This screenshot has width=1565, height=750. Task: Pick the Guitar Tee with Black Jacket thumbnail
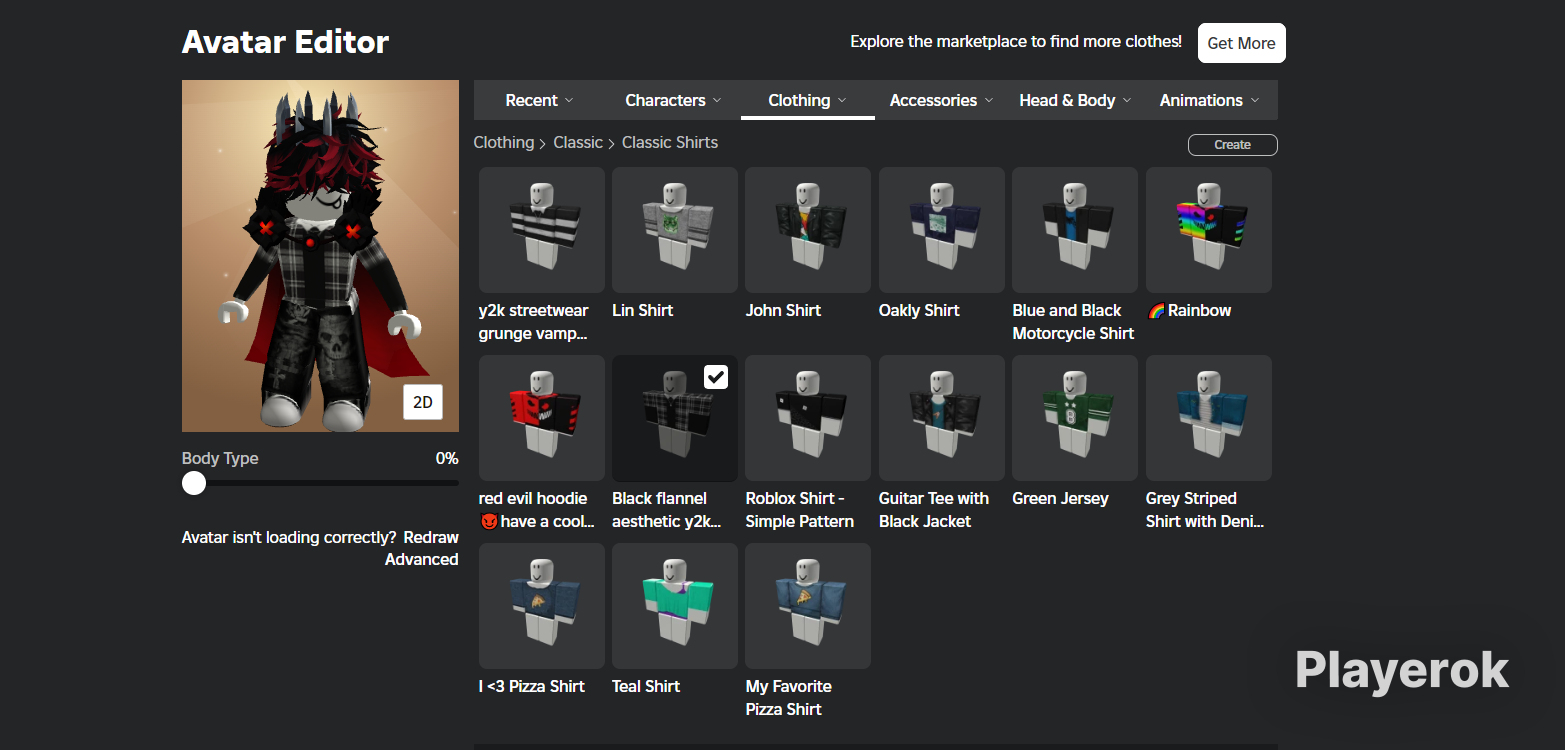pos(942,418)
